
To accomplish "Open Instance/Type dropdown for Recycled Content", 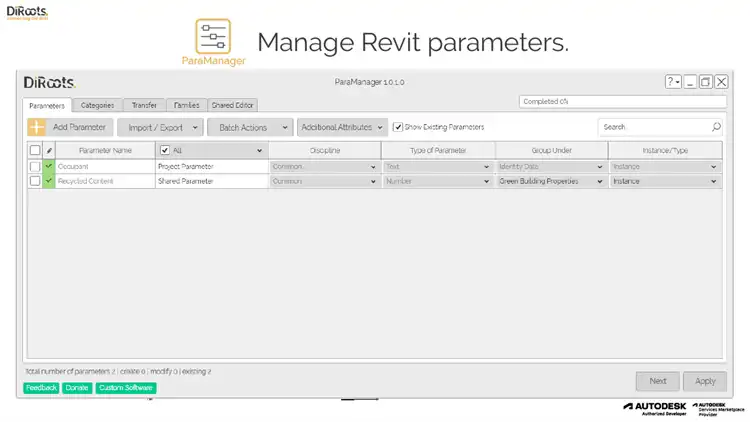I will coord(665,181).
